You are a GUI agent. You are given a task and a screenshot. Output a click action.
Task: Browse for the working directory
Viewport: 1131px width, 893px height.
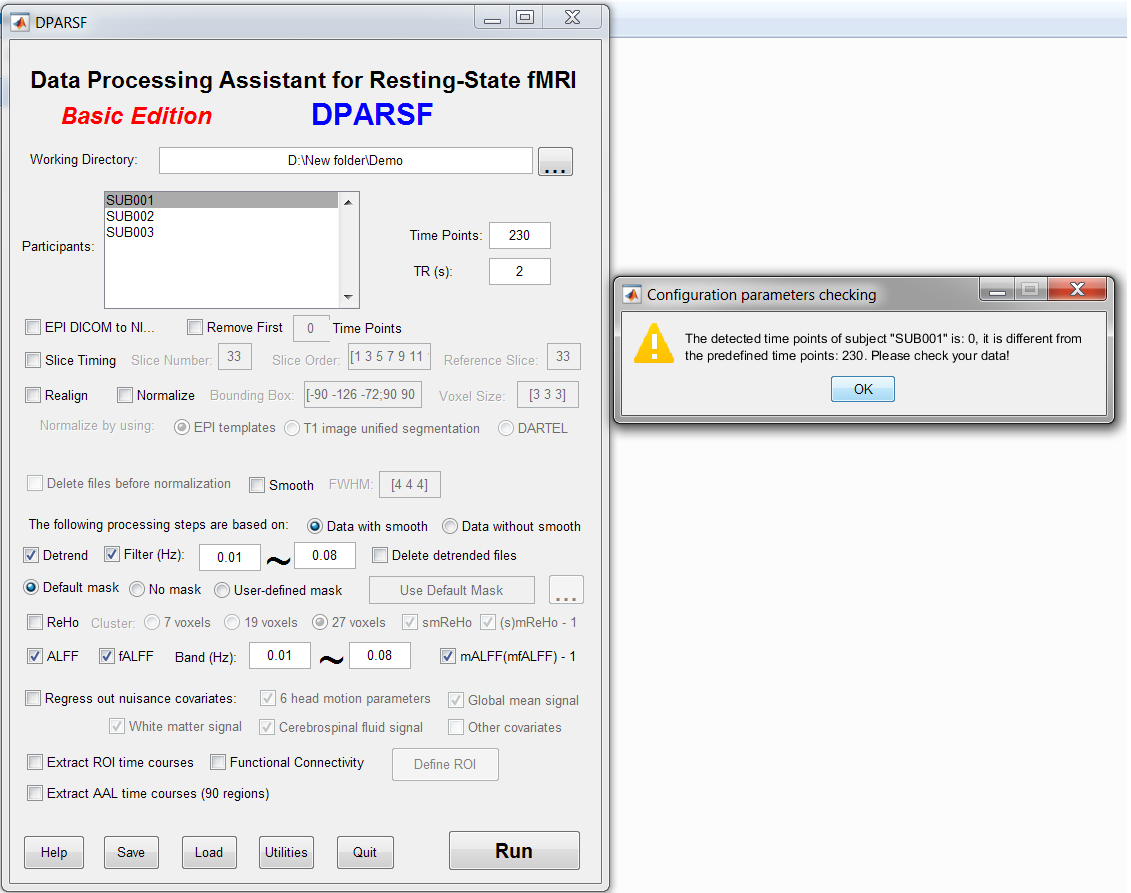555,161
